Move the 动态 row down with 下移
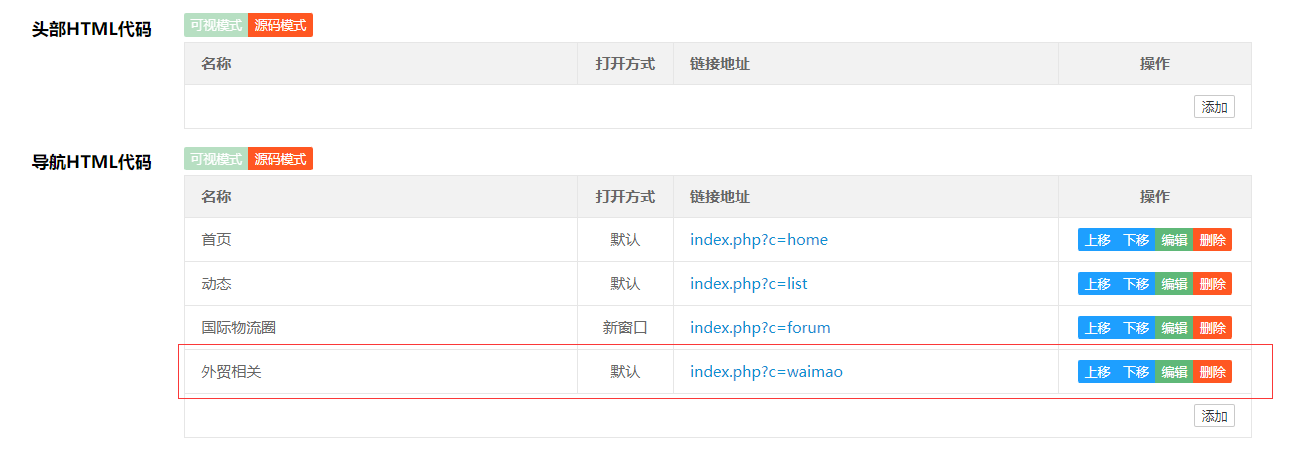 click(1136, 284)
